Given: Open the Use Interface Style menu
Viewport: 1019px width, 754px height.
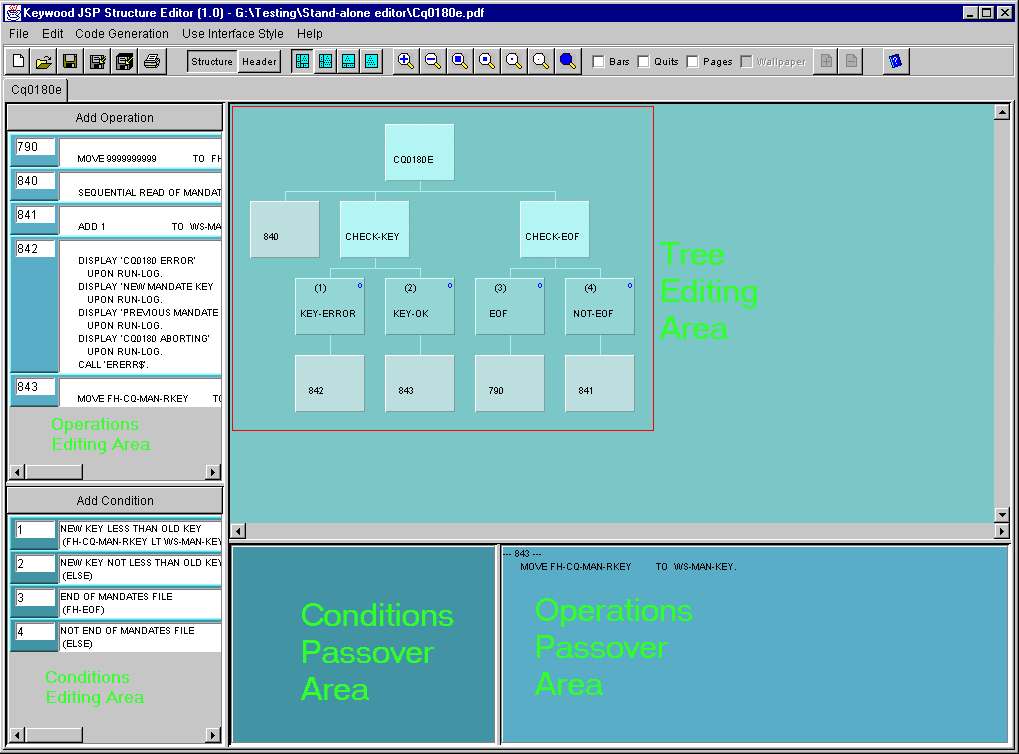Looking at the screenshot, I should pos(233,33).
